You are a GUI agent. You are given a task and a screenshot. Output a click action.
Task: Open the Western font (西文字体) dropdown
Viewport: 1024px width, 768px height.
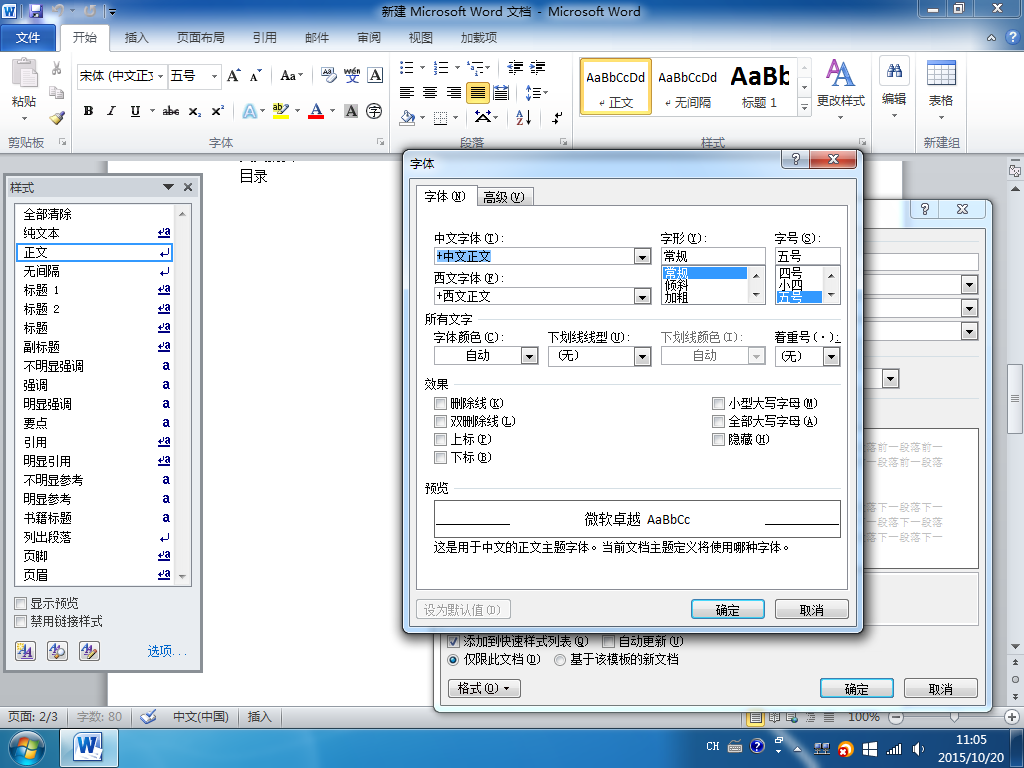[643, 296]
